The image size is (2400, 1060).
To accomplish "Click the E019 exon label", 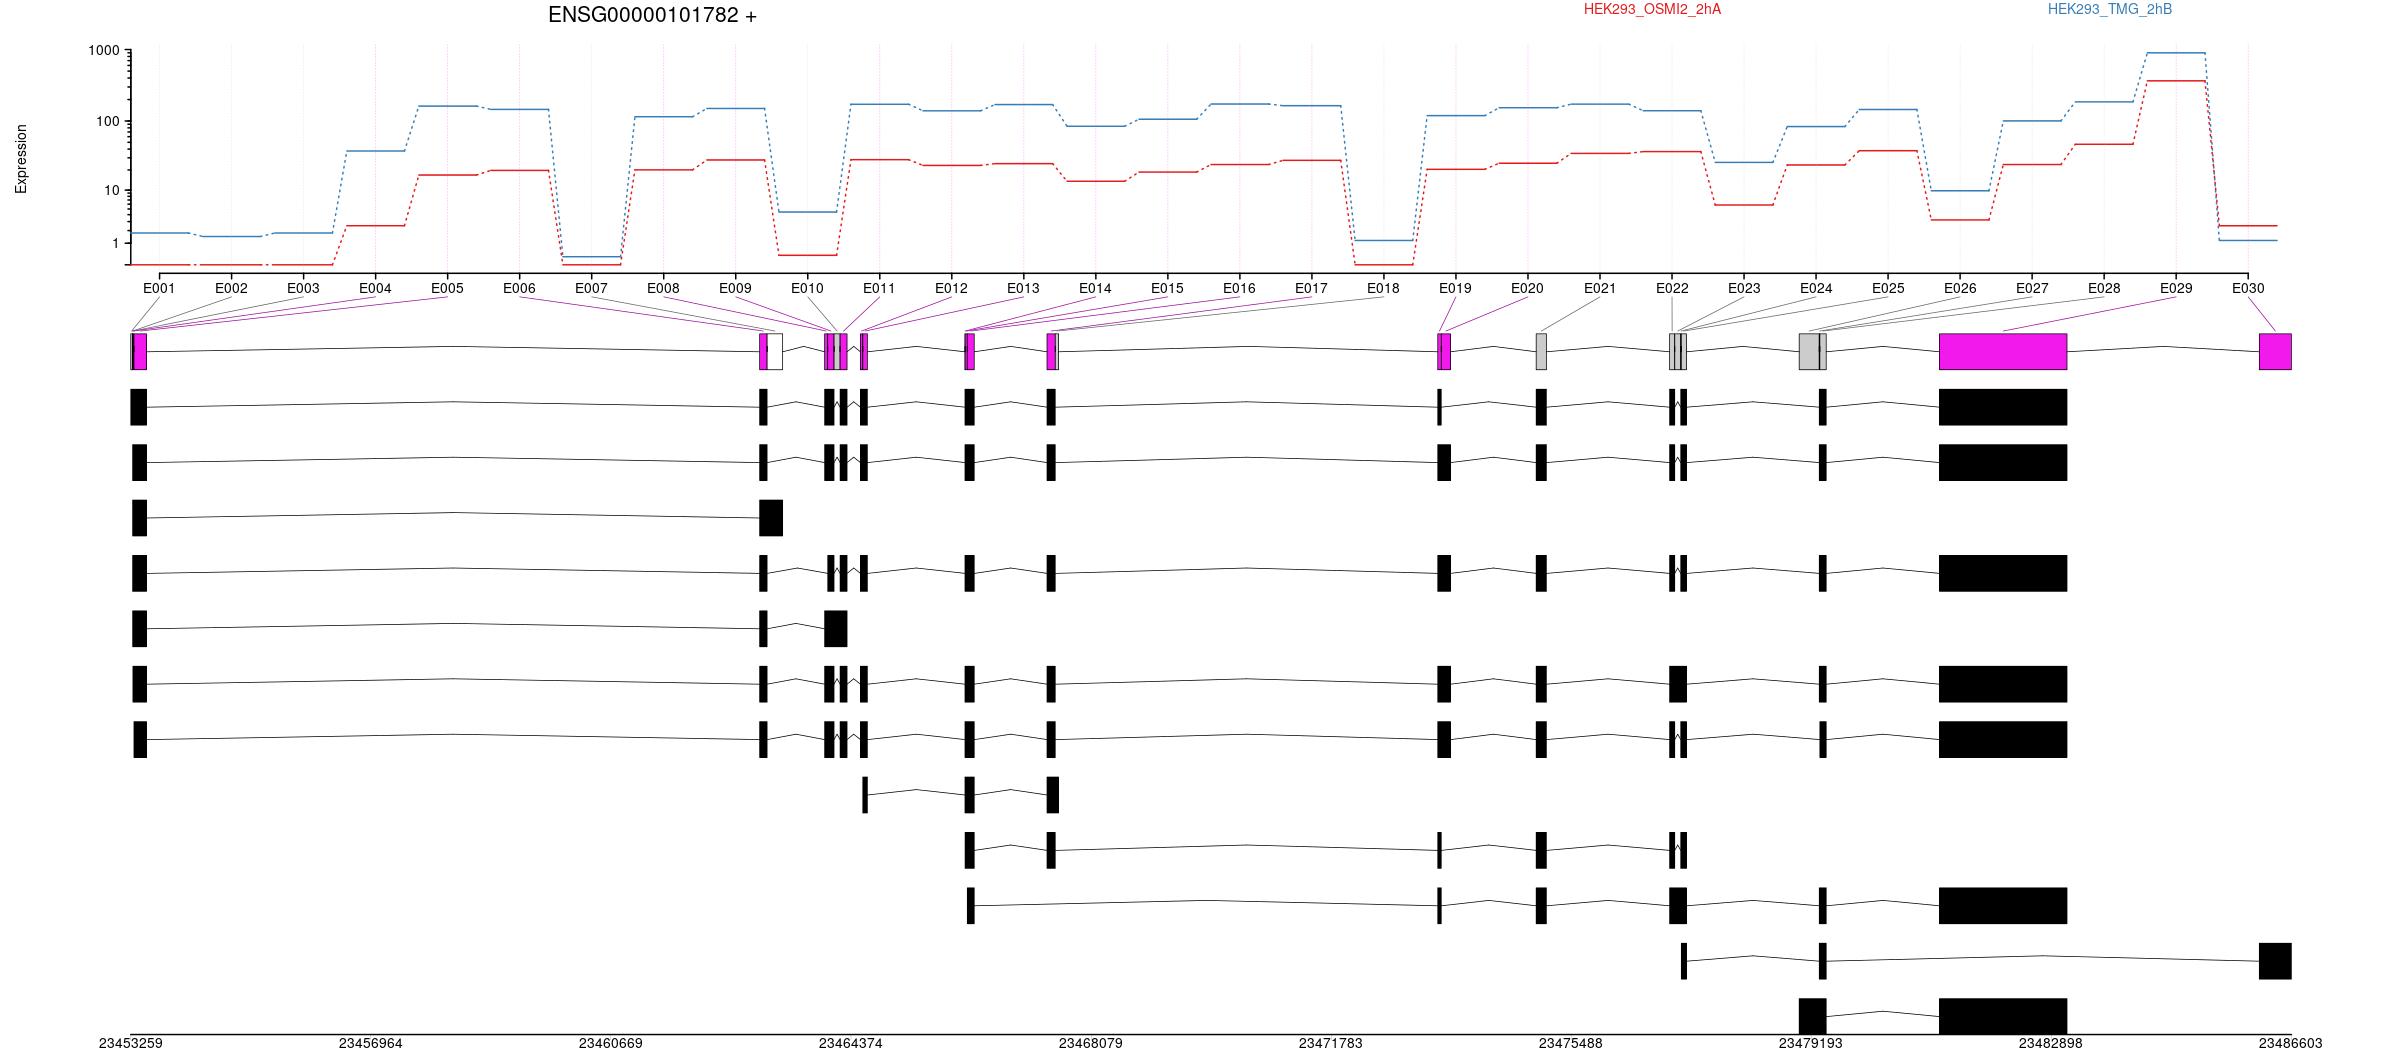I will pyautogui.click(x=1455, y=288).
